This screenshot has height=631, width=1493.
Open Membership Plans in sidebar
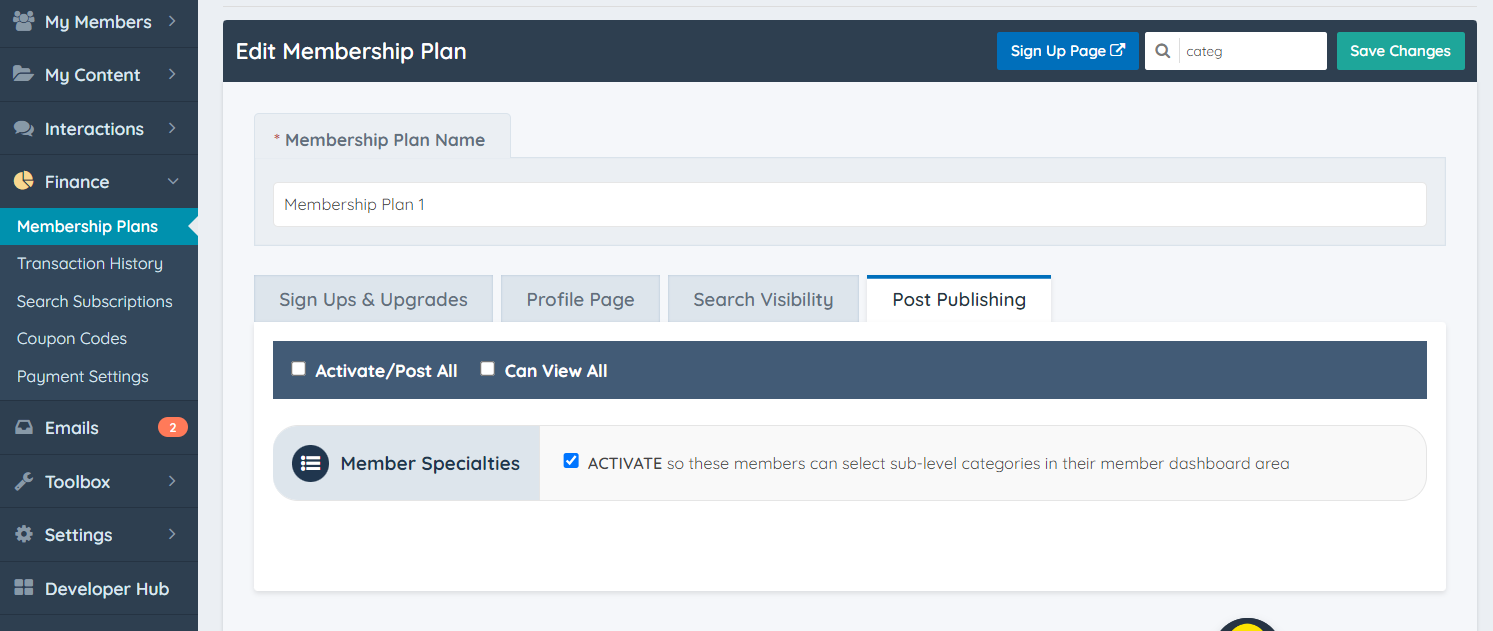tap(99, 226)
